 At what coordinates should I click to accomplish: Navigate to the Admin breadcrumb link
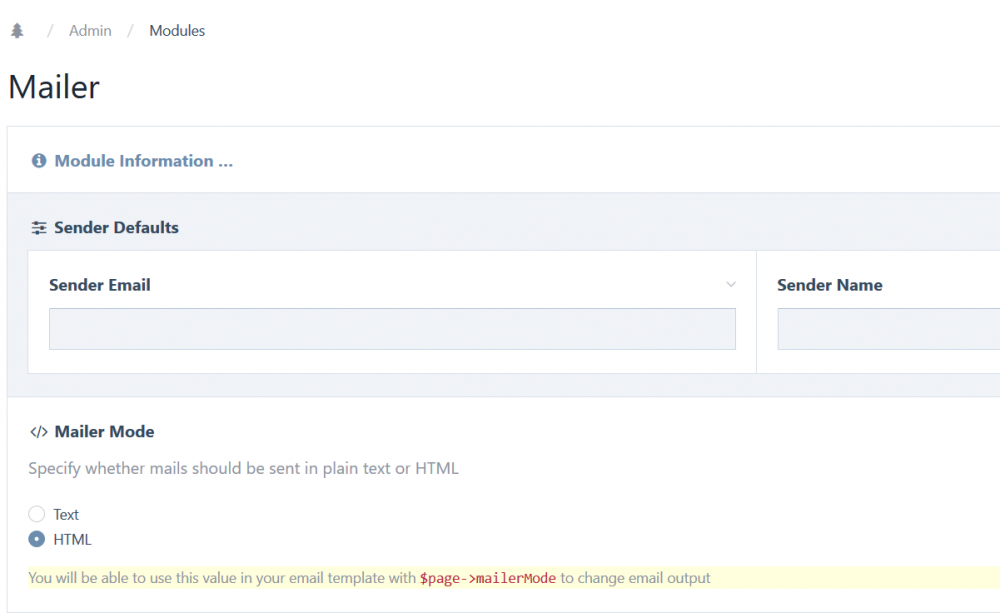click(x=90, y=30)
